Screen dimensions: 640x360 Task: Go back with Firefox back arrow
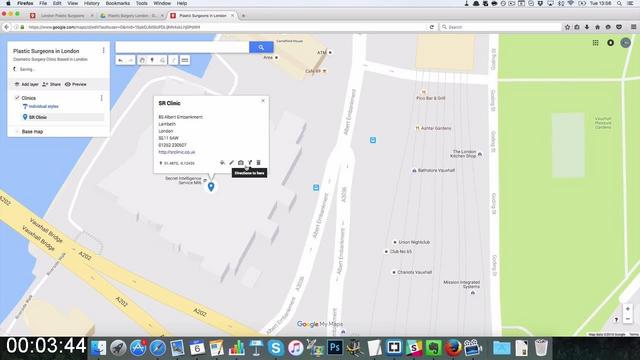point(7,27)
